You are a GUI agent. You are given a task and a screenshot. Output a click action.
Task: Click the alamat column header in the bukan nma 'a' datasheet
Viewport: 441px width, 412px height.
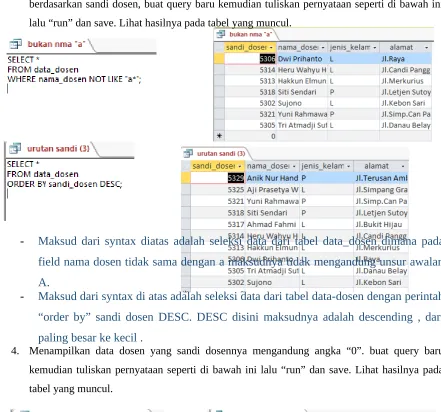[x=406, y=48]
